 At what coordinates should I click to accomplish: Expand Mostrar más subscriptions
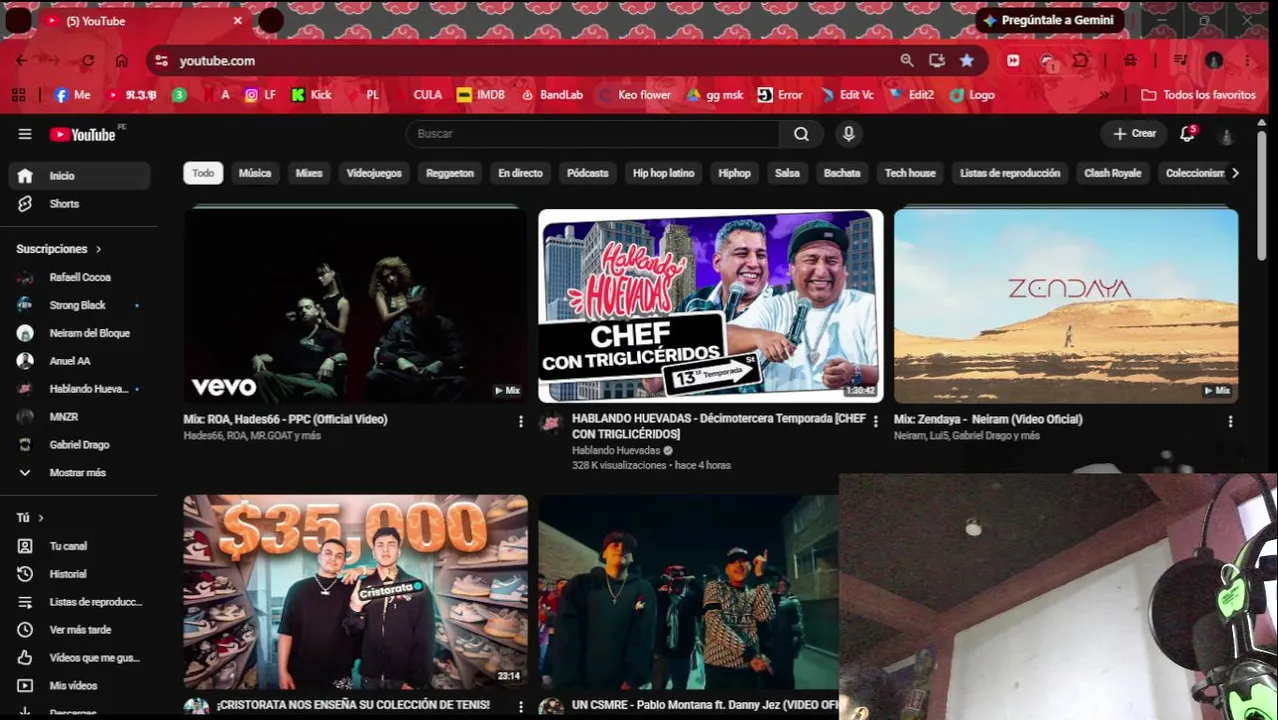point(80,473)
